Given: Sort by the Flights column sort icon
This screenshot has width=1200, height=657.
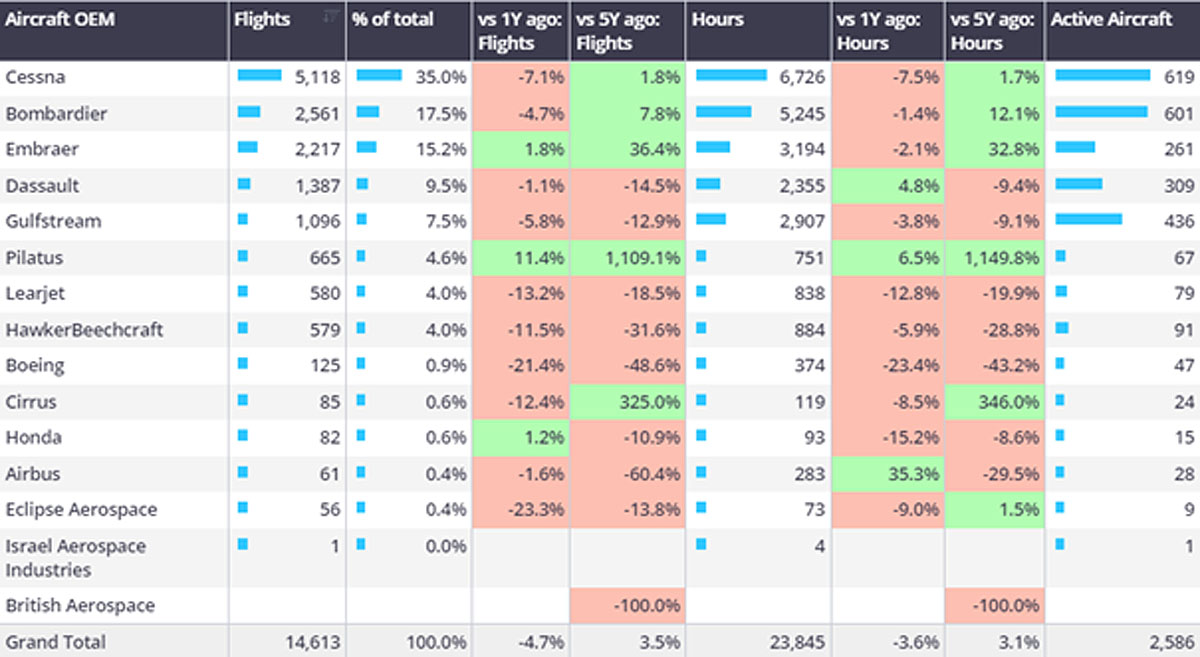Looking at the screenshot, I should [x=329, y=15].
